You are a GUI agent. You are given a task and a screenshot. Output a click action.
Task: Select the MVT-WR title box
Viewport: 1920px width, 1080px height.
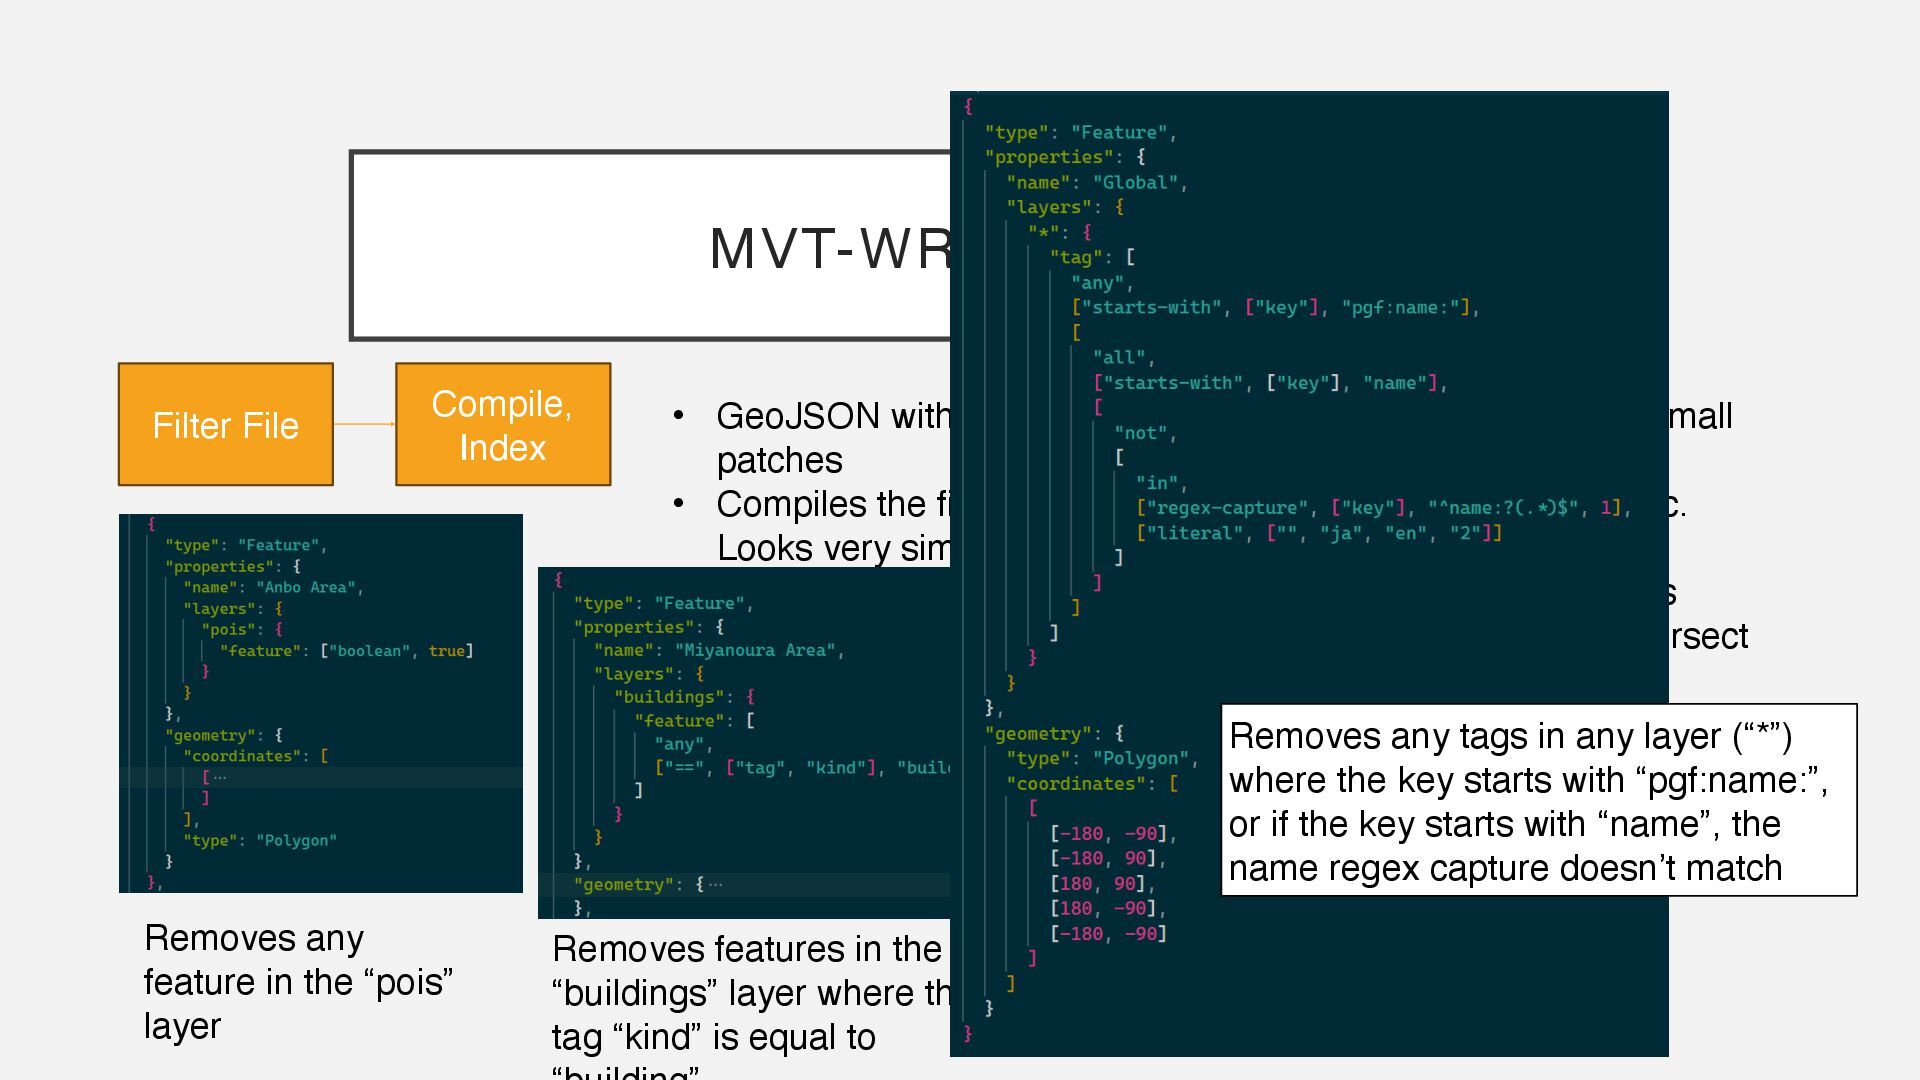[x=650, y=246]
